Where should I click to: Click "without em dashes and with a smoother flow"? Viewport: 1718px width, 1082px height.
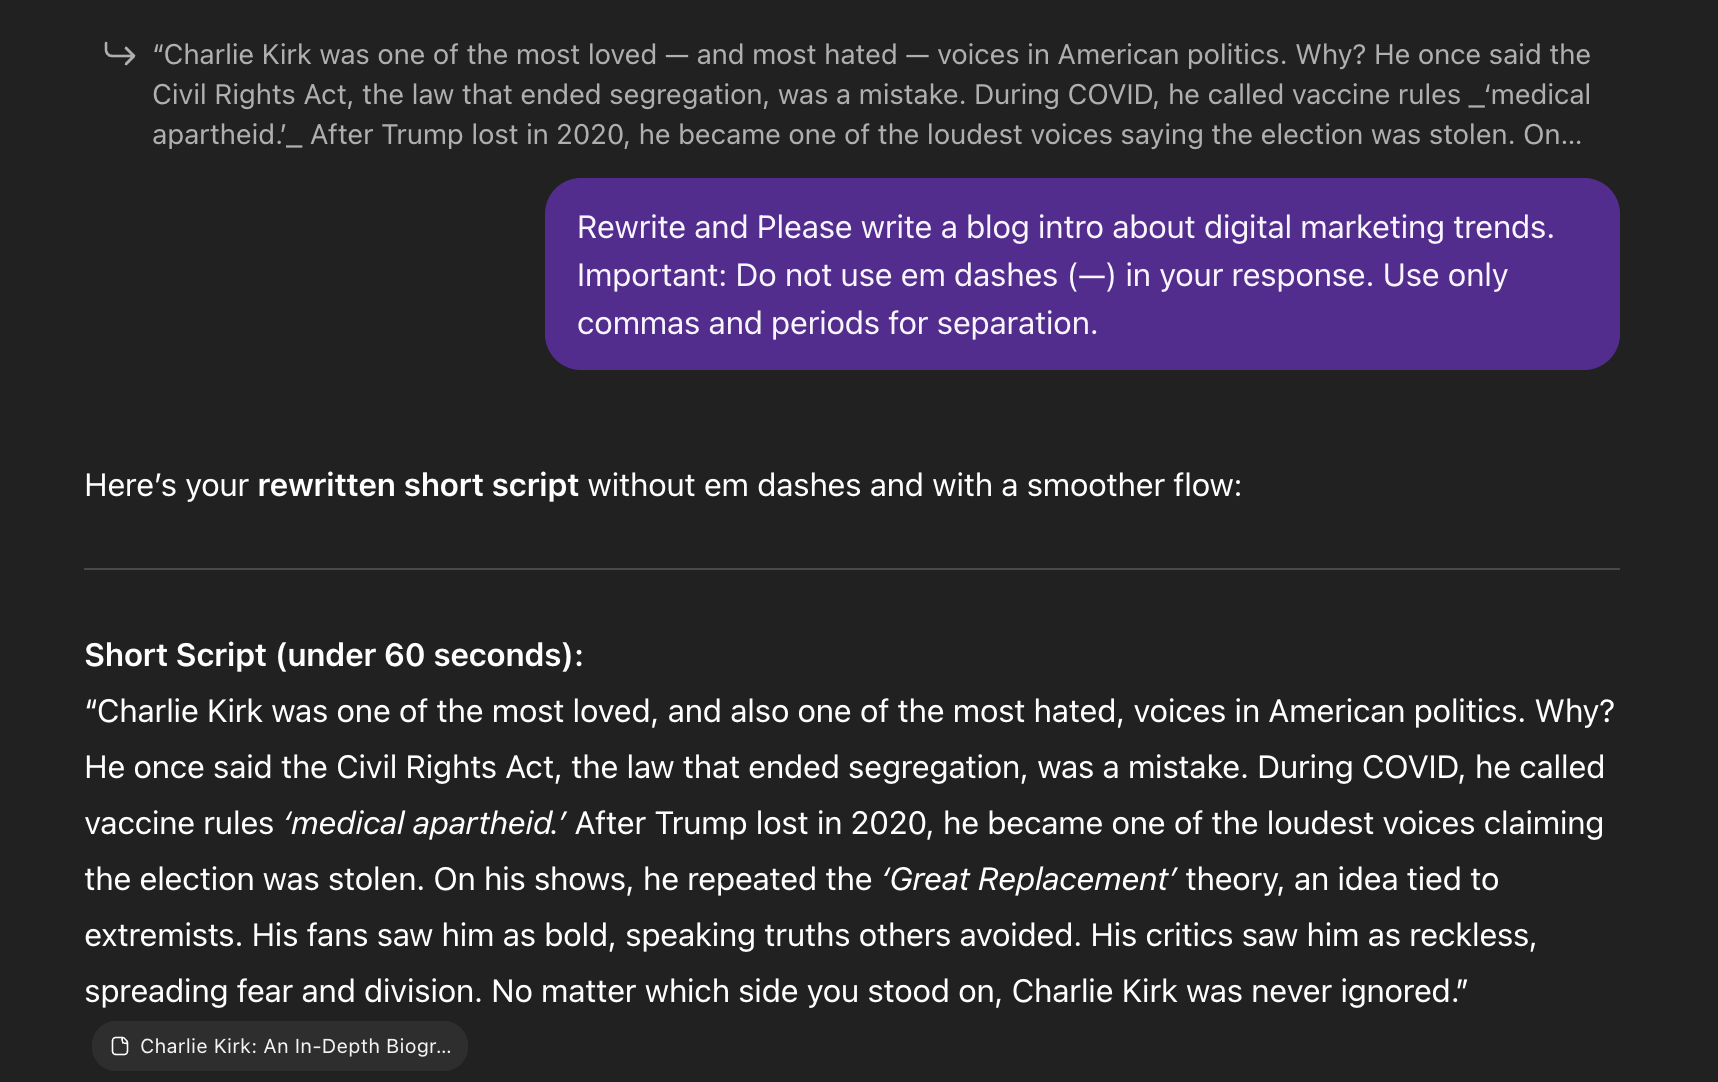[x=914, y=485]
